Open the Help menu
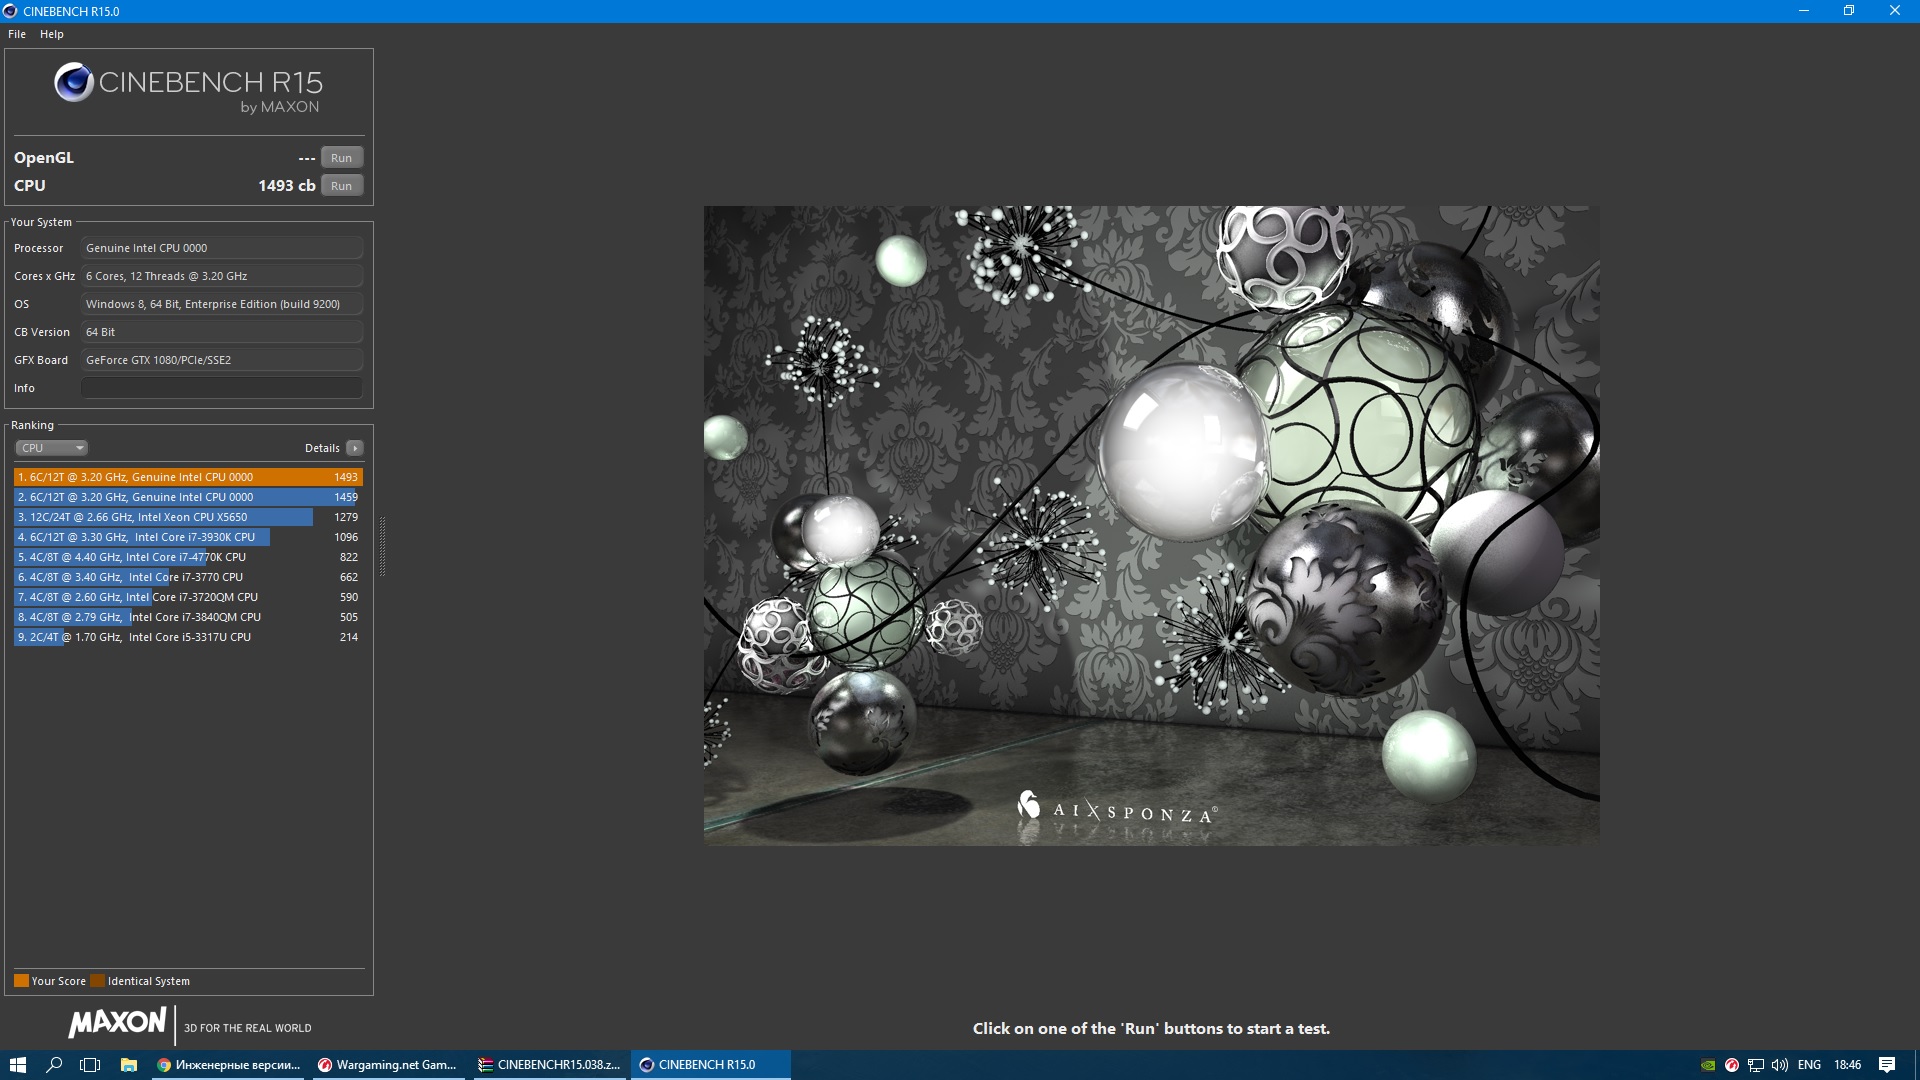The width and height of the screenshot is (1920, 1080). tap(52, 34)
